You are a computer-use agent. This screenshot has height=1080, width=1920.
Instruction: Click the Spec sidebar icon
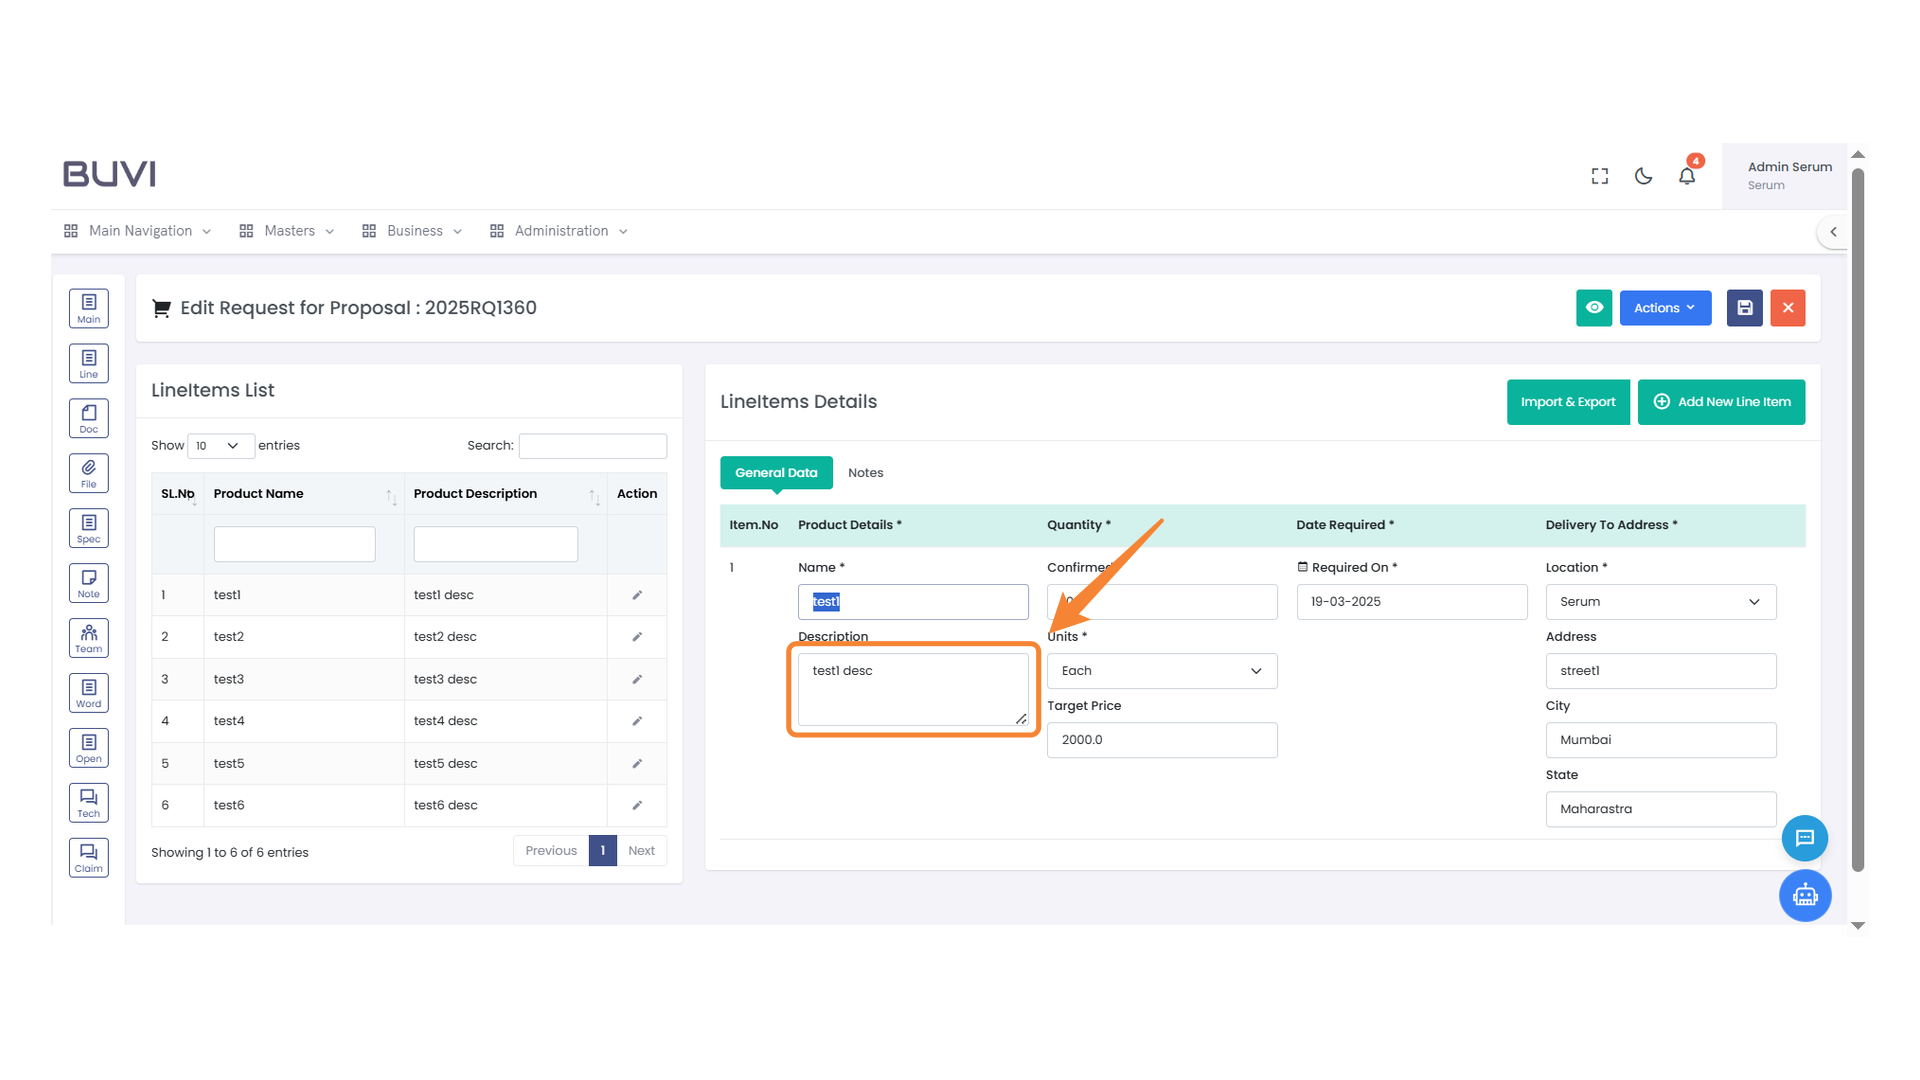pos(88,527)
